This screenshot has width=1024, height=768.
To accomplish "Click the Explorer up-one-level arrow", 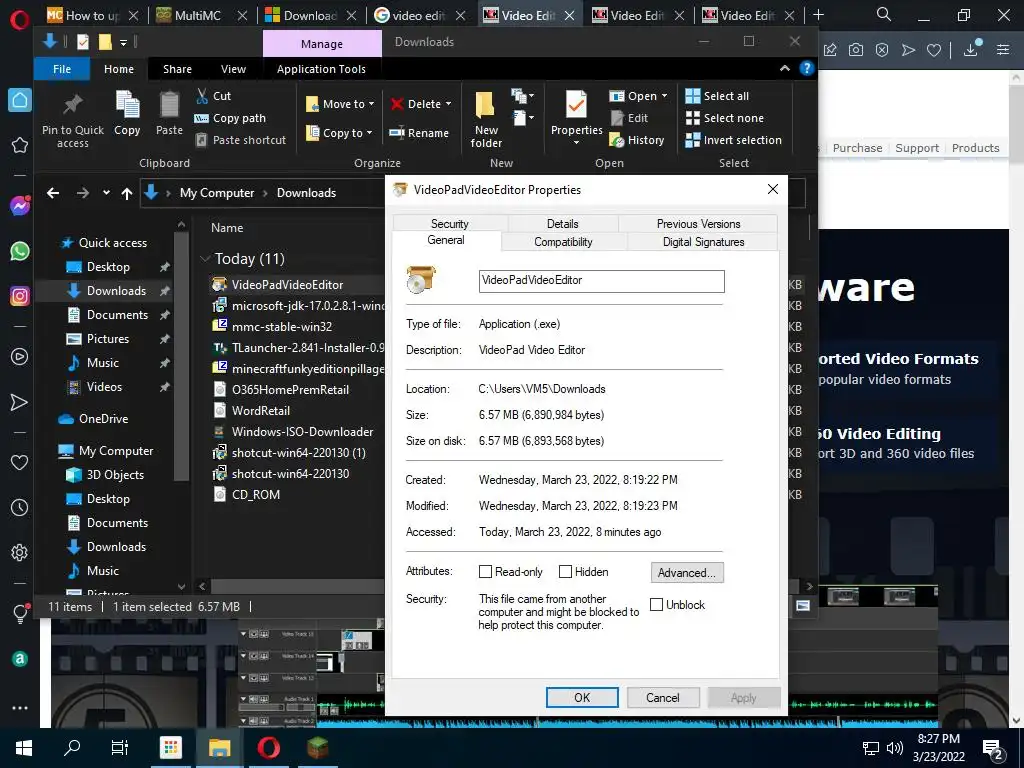I will click(127, 193).
